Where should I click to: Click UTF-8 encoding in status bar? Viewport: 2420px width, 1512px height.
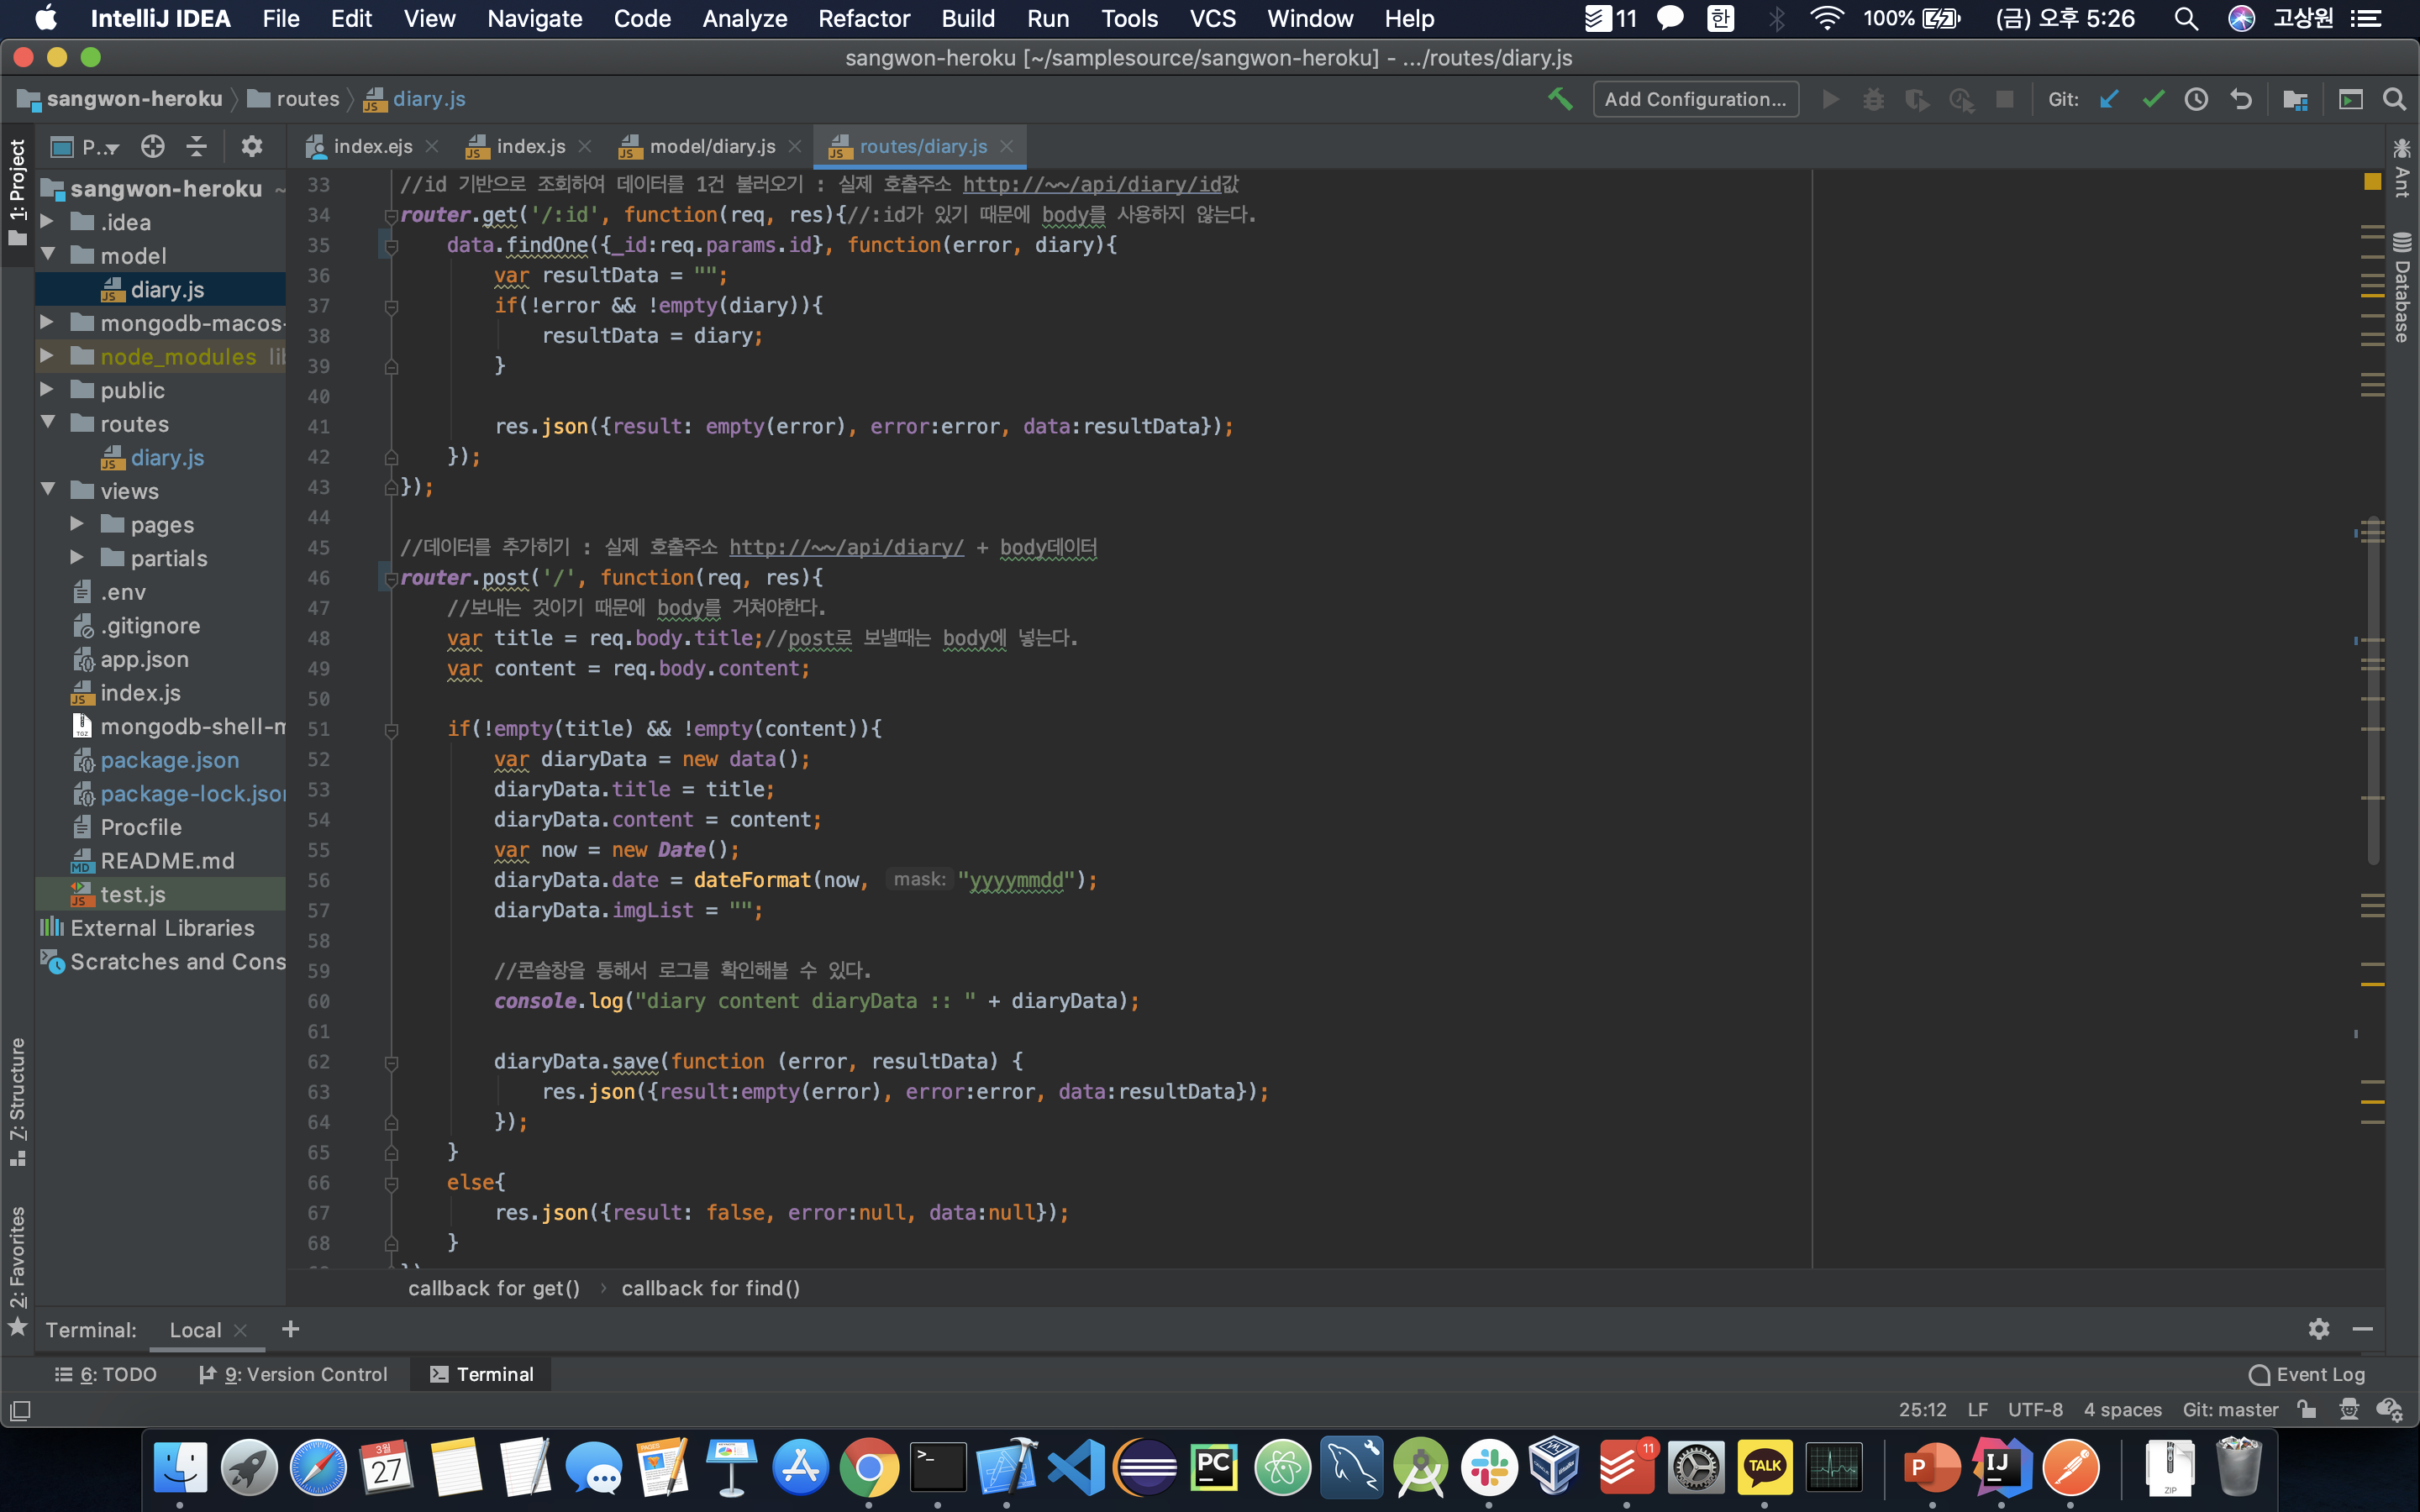pos(2035,1409)
